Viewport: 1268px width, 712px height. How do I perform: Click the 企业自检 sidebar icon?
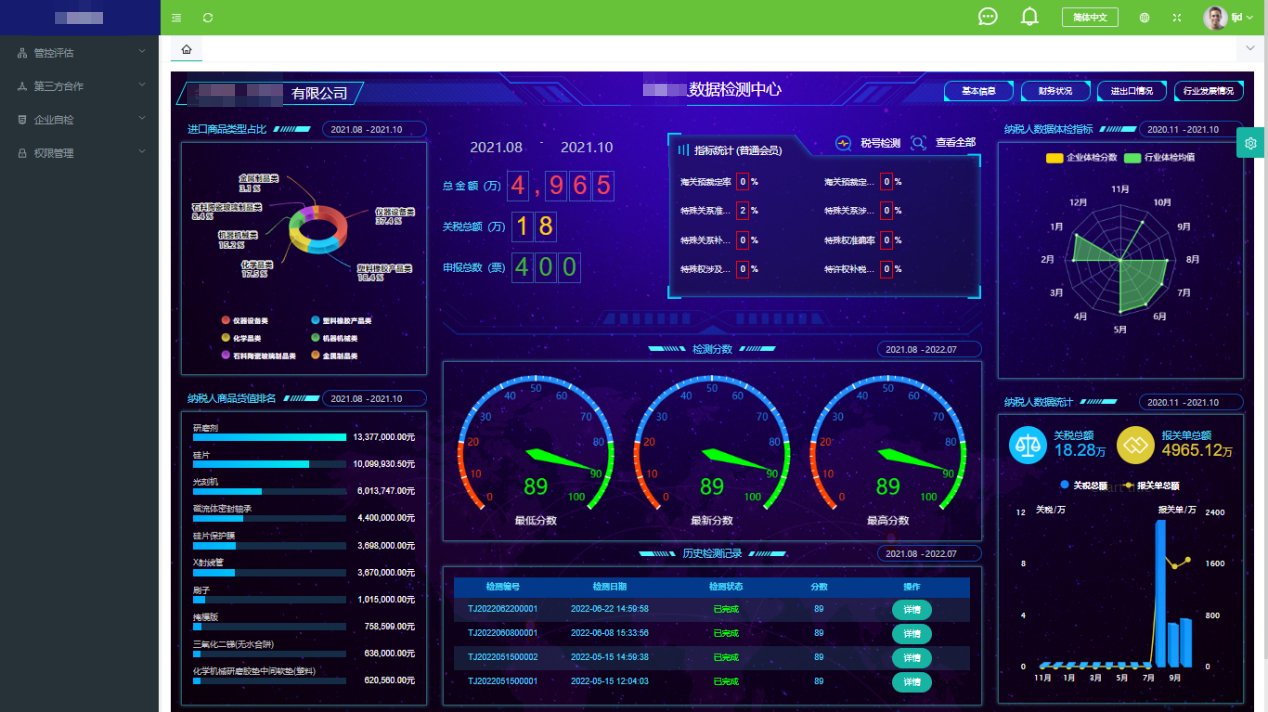(22, 119)
